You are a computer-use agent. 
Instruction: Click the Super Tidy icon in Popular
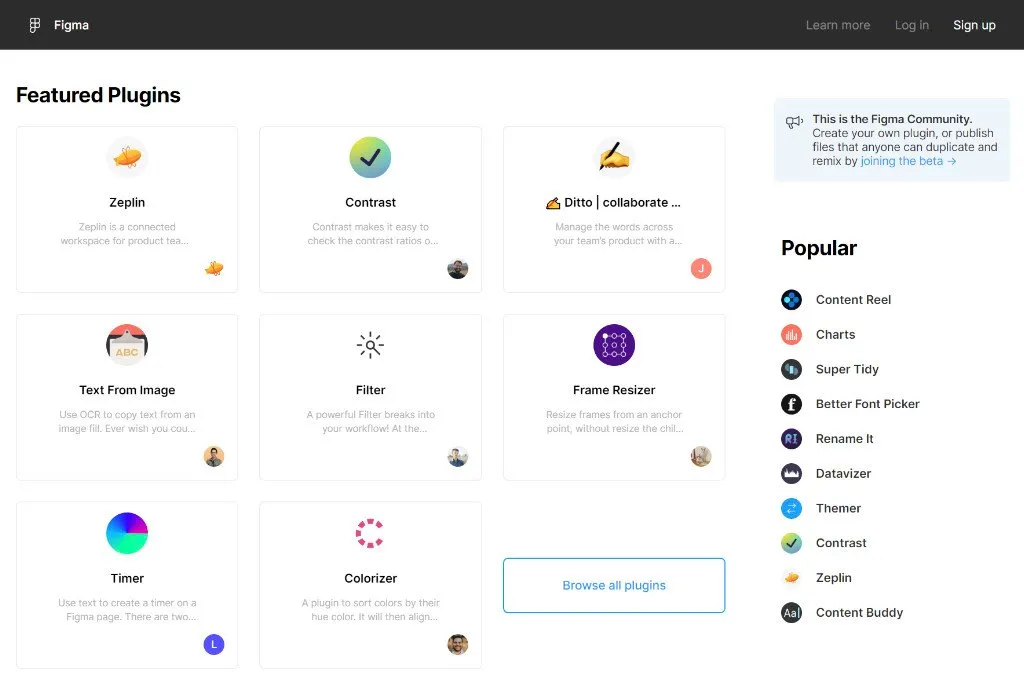[792, 369]
